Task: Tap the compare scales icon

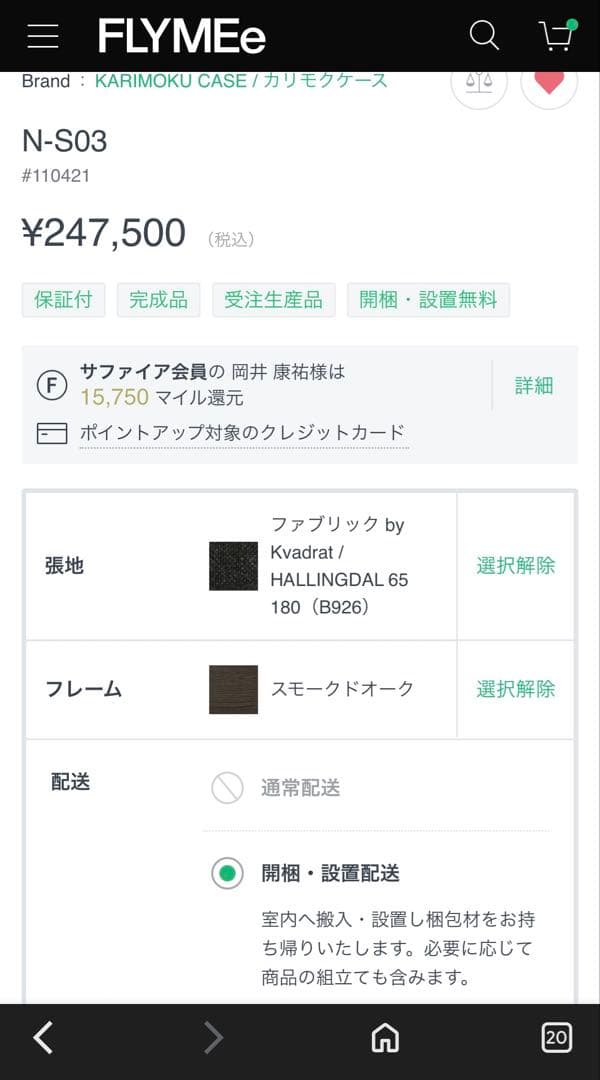Action: coord(479,82)
